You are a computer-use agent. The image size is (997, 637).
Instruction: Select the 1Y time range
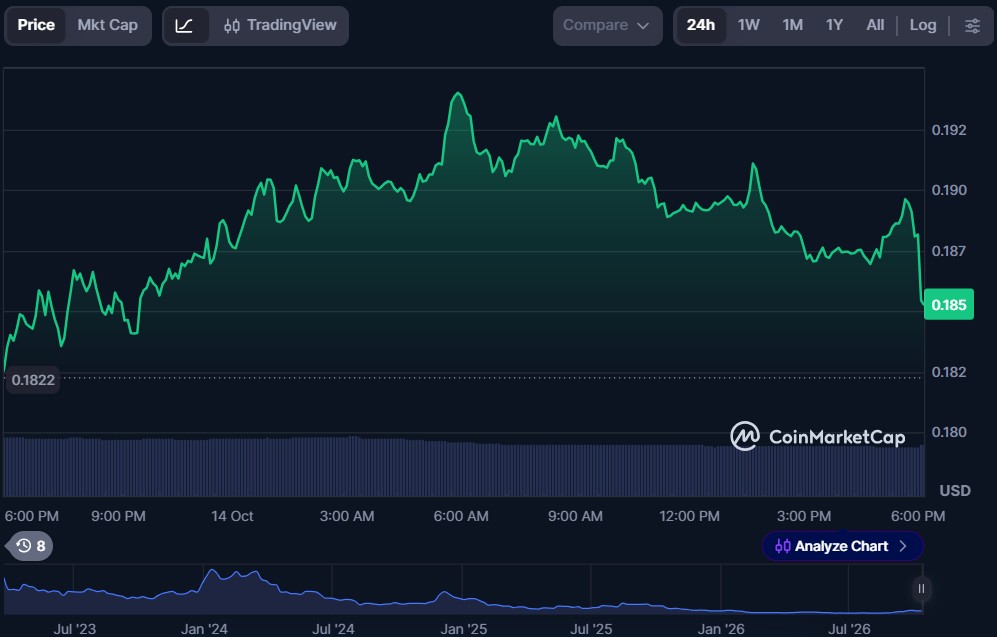point(834,25)
